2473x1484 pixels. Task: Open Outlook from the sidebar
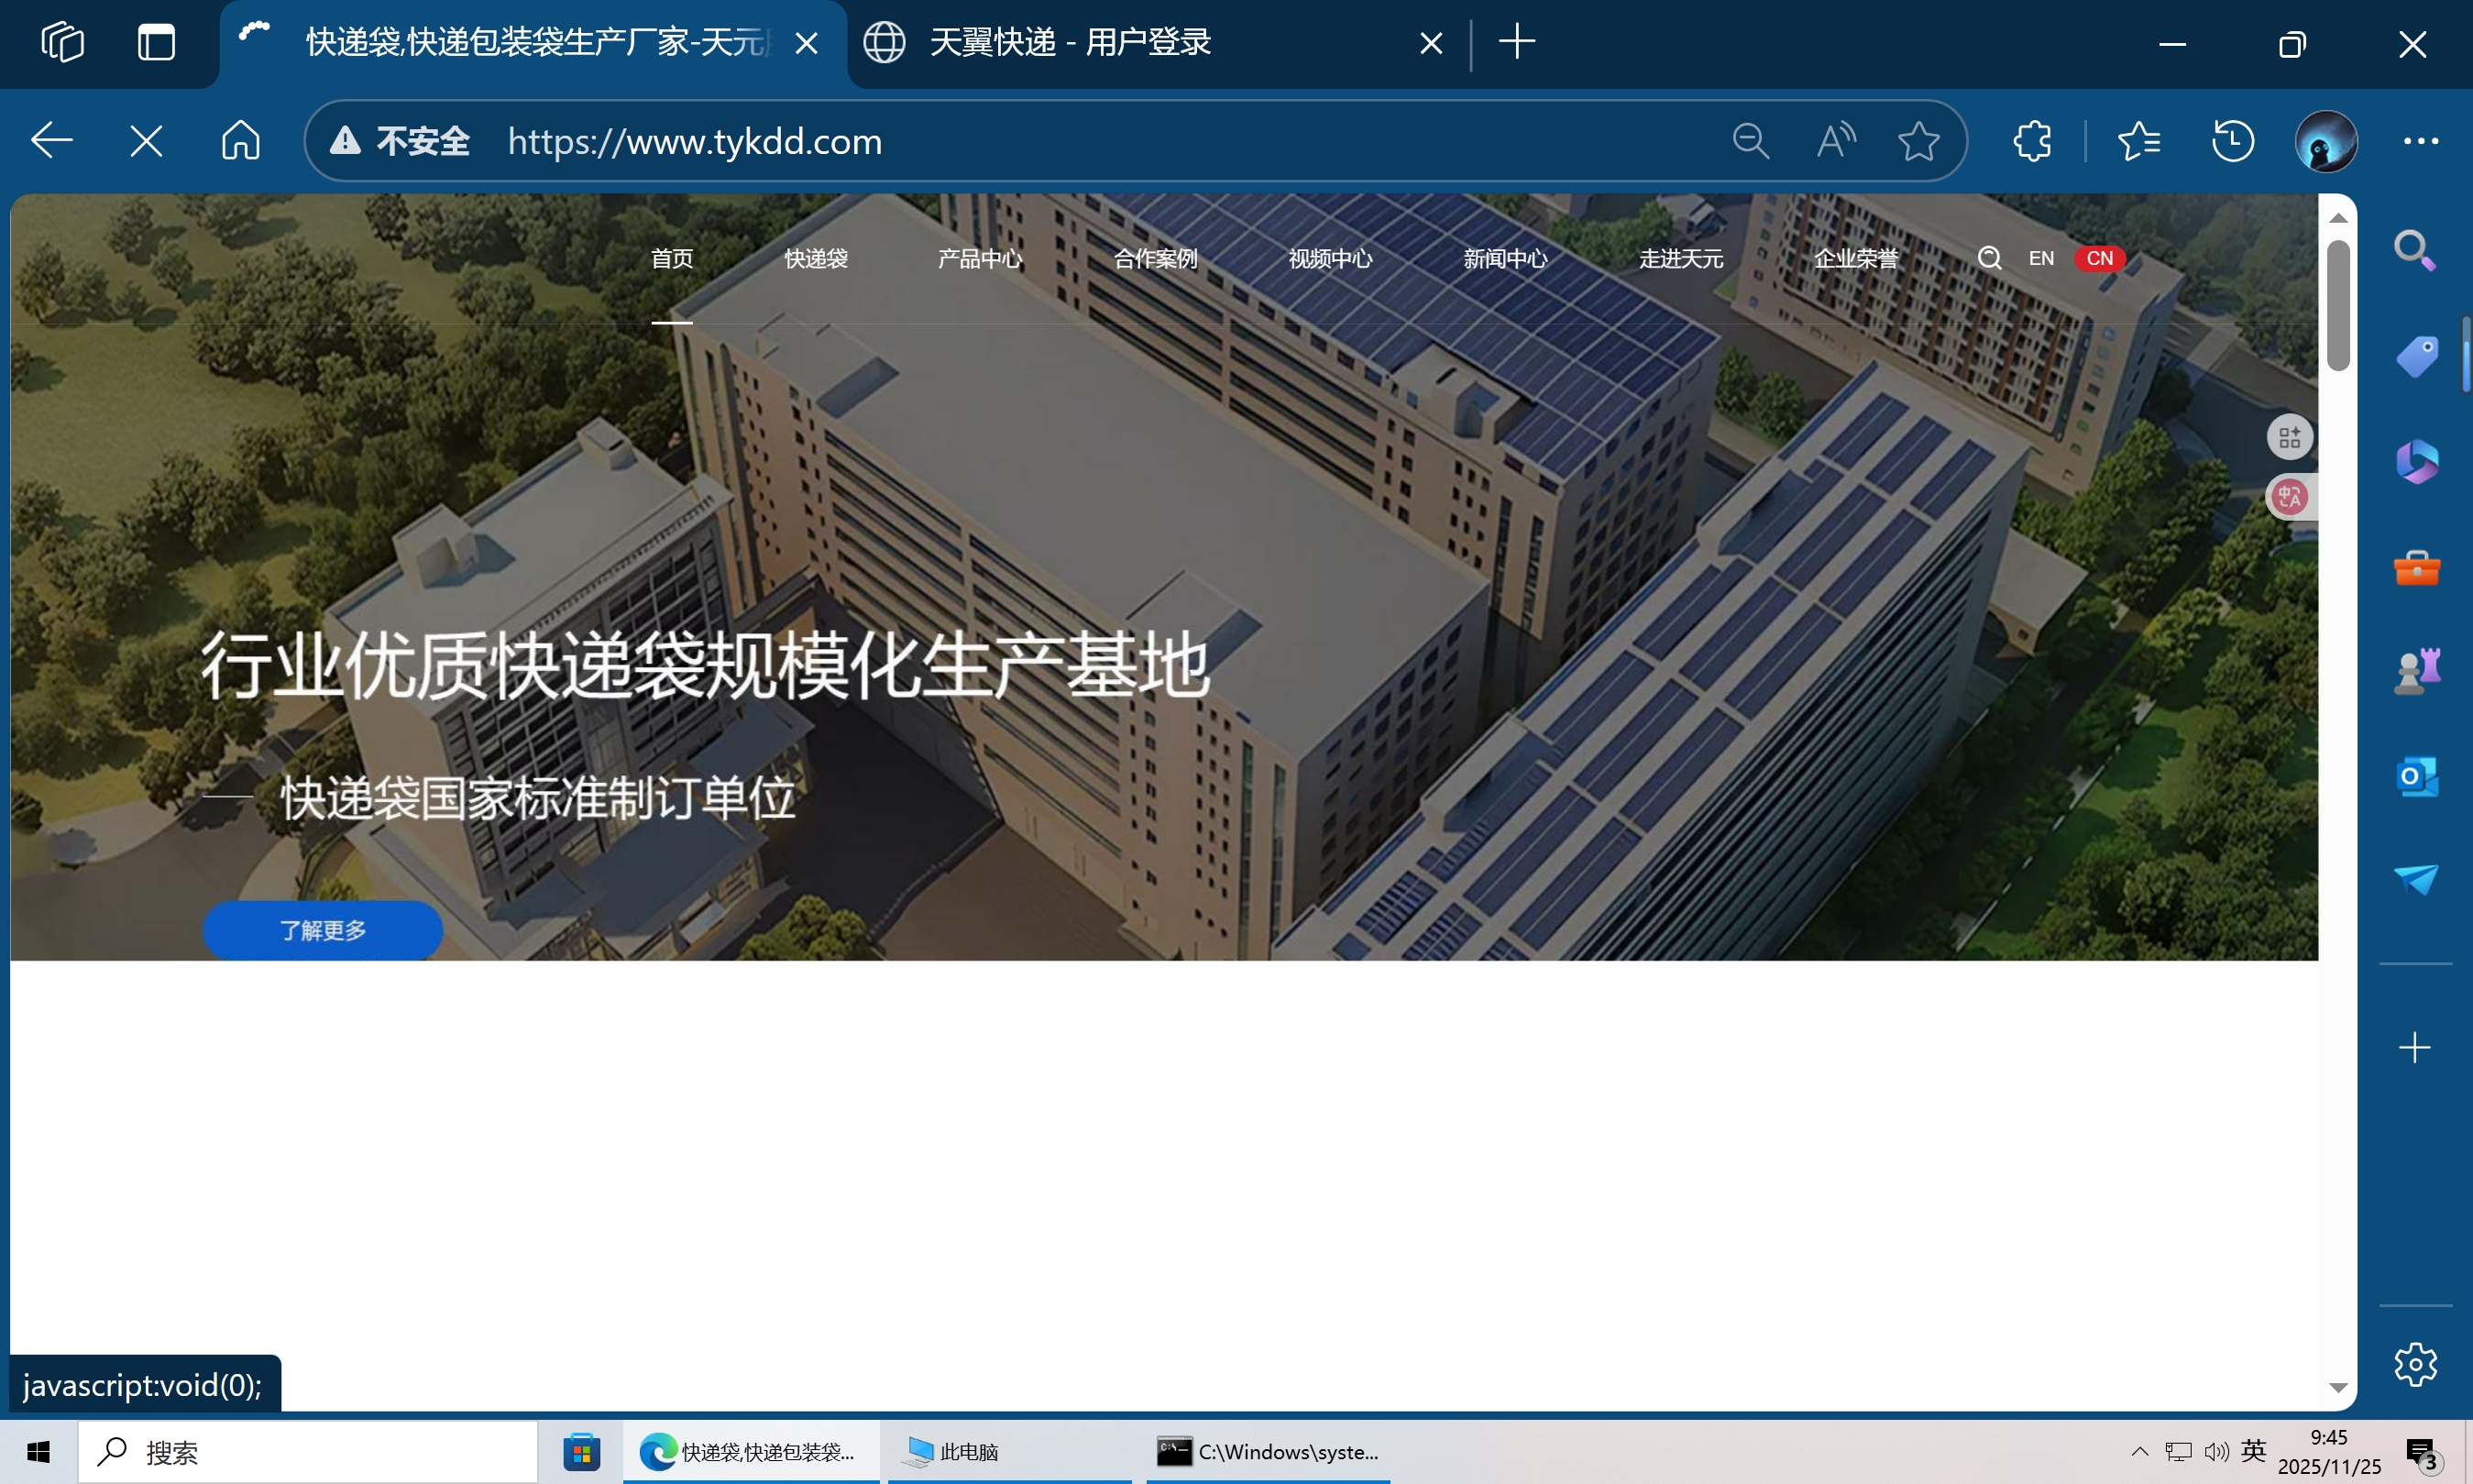(x=2416, y=777)
